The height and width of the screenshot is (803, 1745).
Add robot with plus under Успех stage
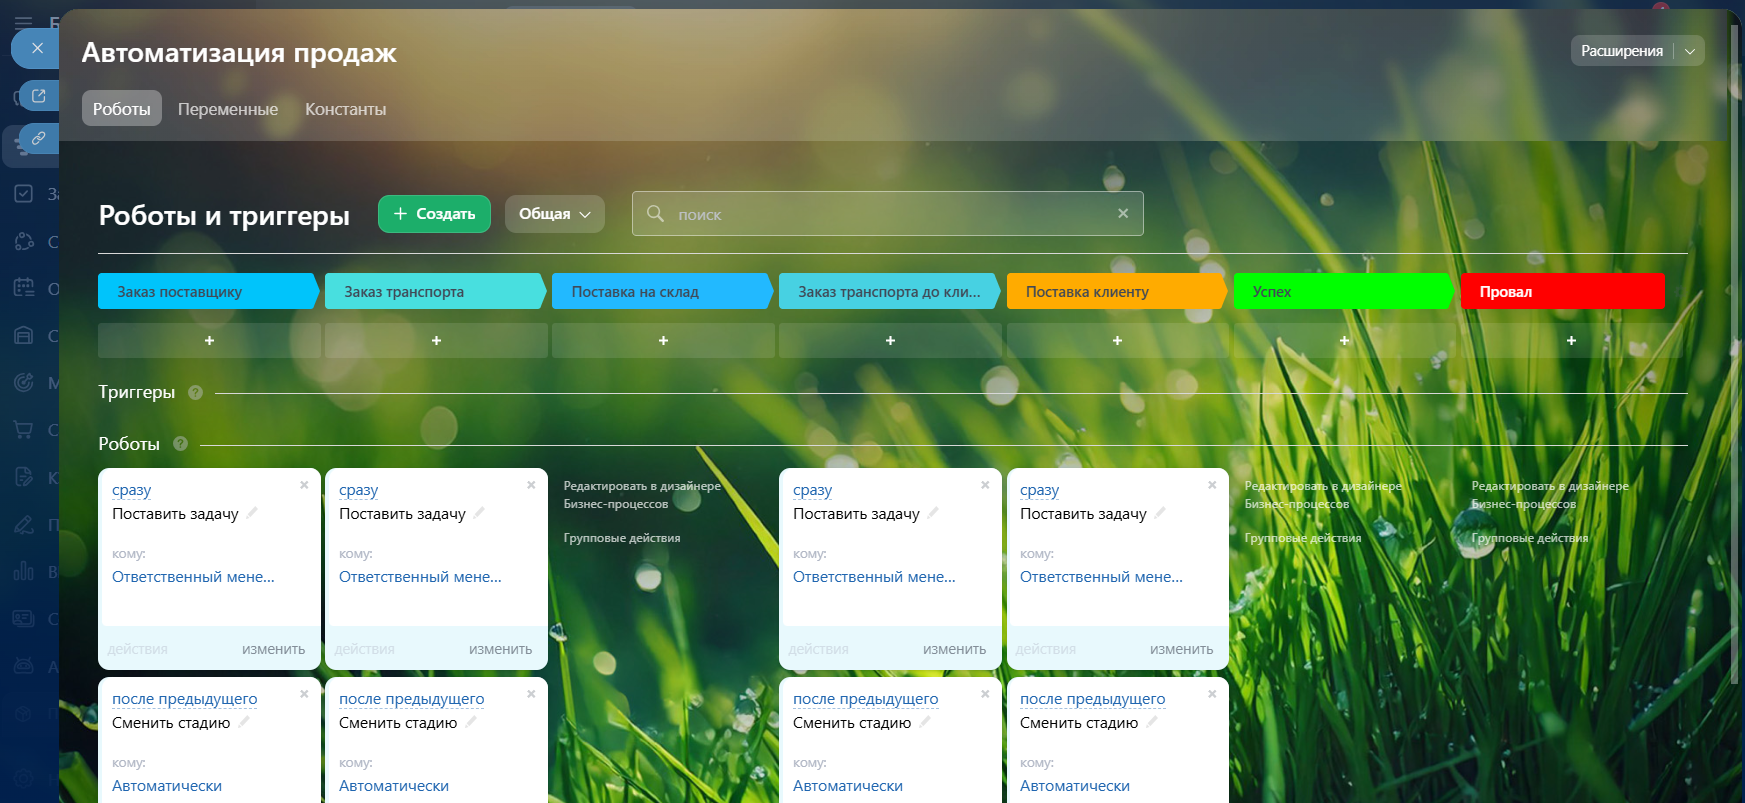click(x=1344, y=341)
